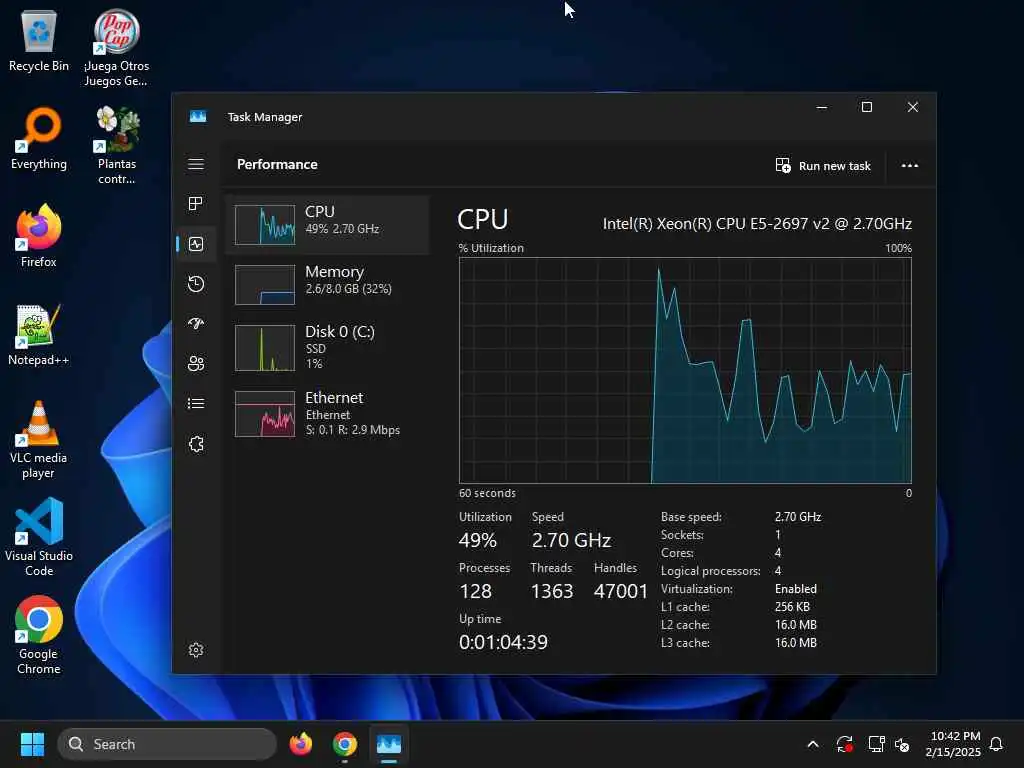Image resolution: width=1024 pixels, height=768 pixels.
Task: Click the 128 processes count
Action: pos(475,591)
